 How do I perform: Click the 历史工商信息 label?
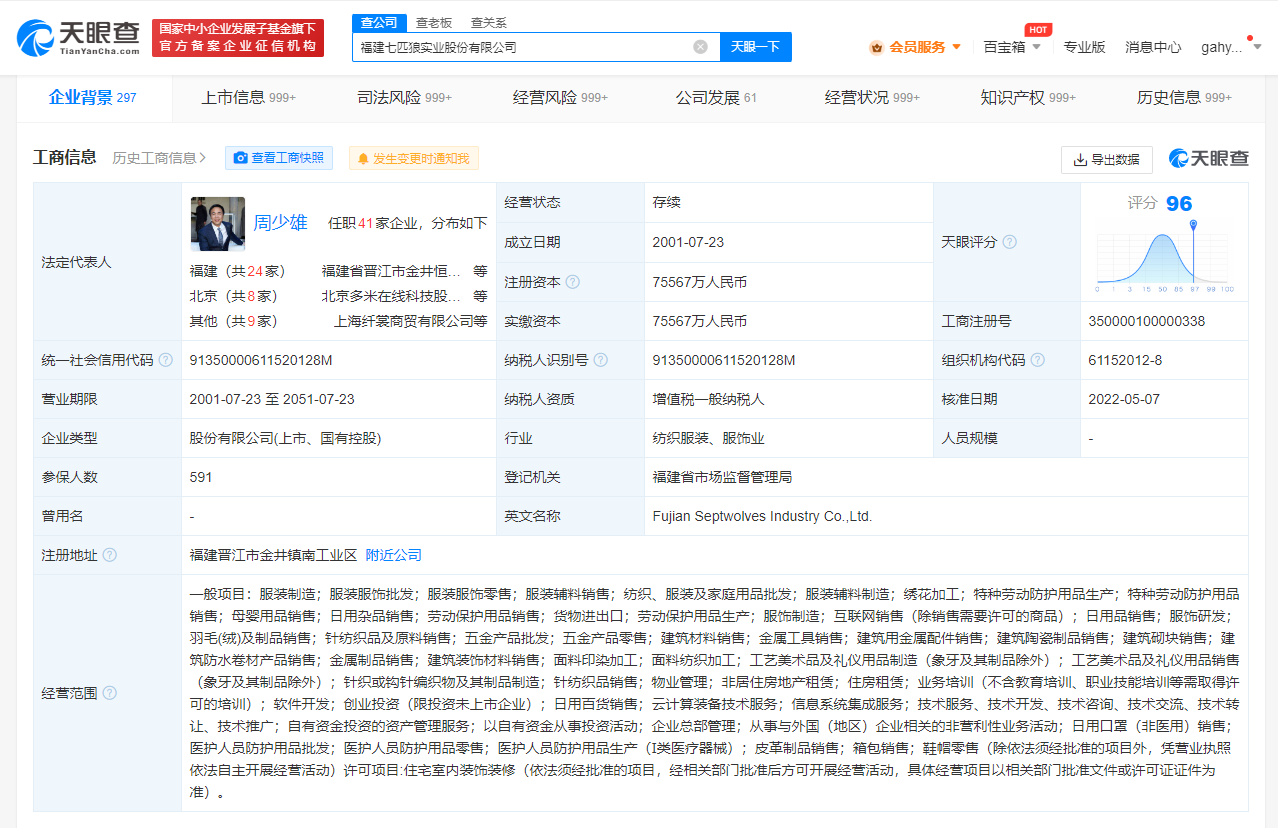pos(154,158)
